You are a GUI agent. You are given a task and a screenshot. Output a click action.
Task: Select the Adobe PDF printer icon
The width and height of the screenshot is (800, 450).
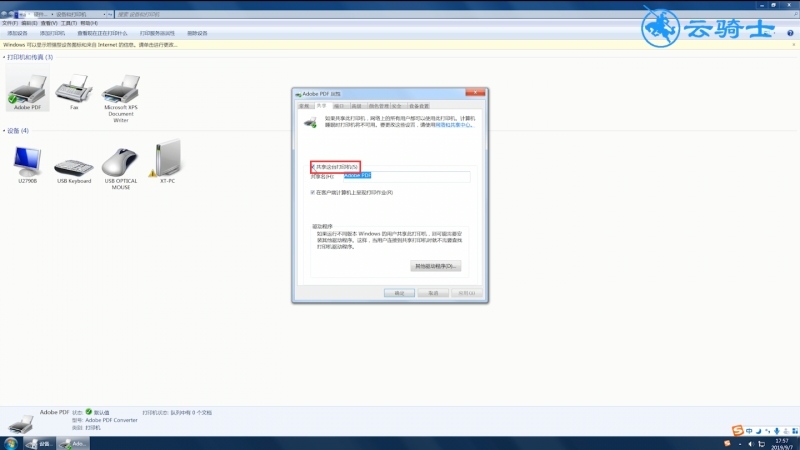pyautogui.click(x=27, y=90)
